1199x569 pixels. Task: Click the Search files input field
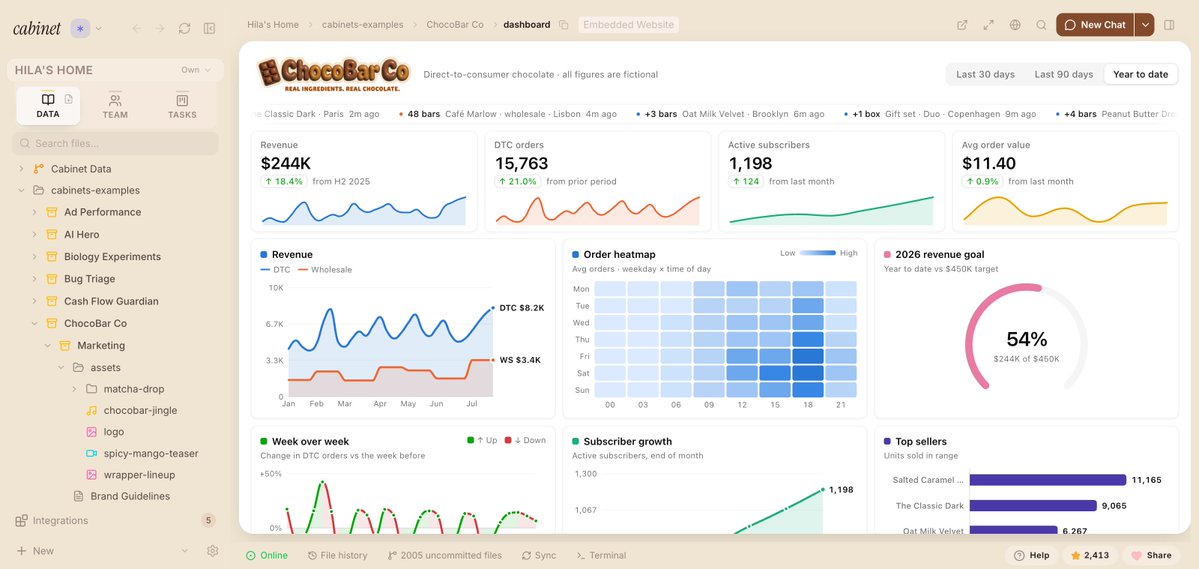click(x=115, y=143)
